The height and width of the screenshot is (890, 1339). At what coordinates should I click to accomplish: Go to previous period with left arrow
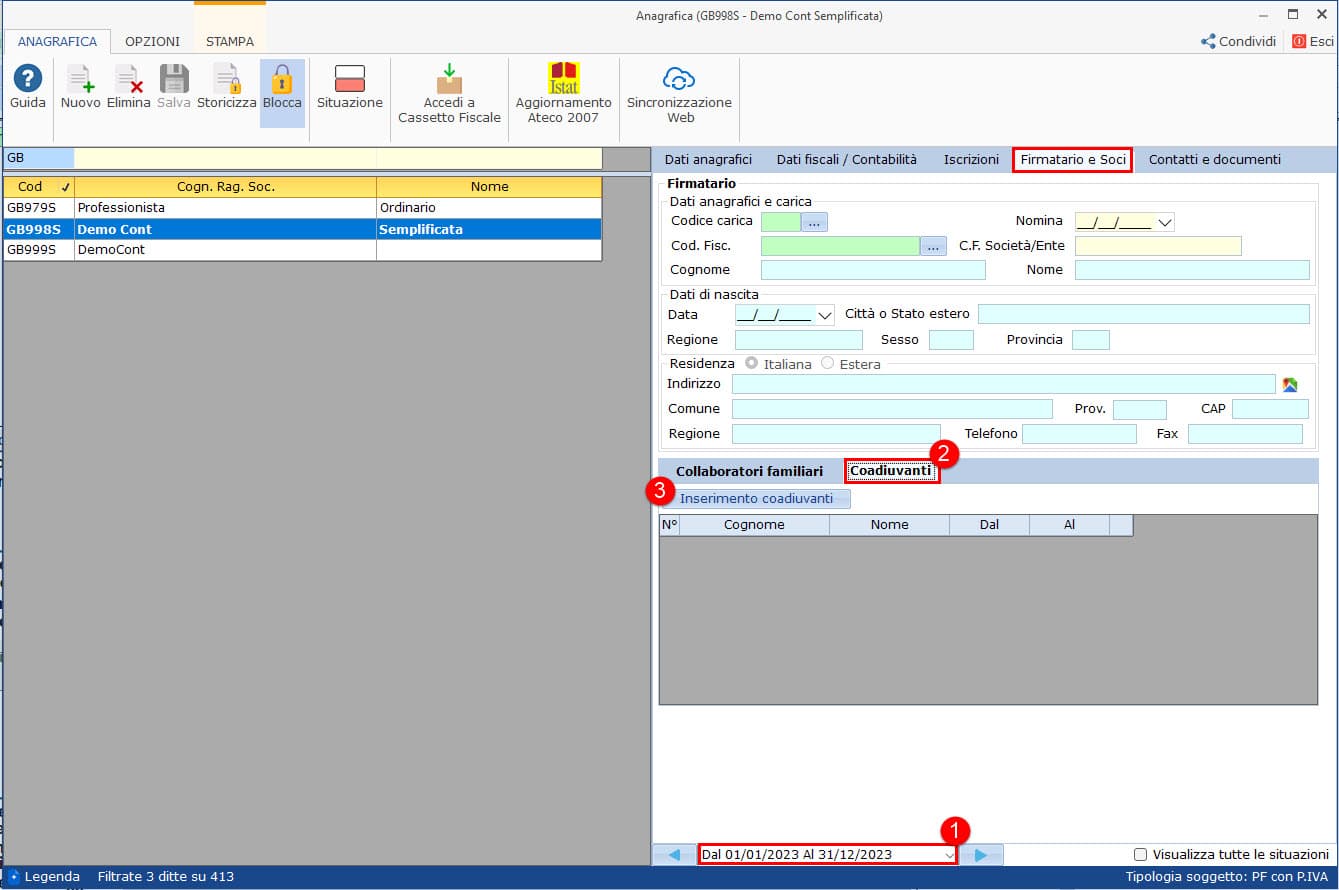pos(675,855)
